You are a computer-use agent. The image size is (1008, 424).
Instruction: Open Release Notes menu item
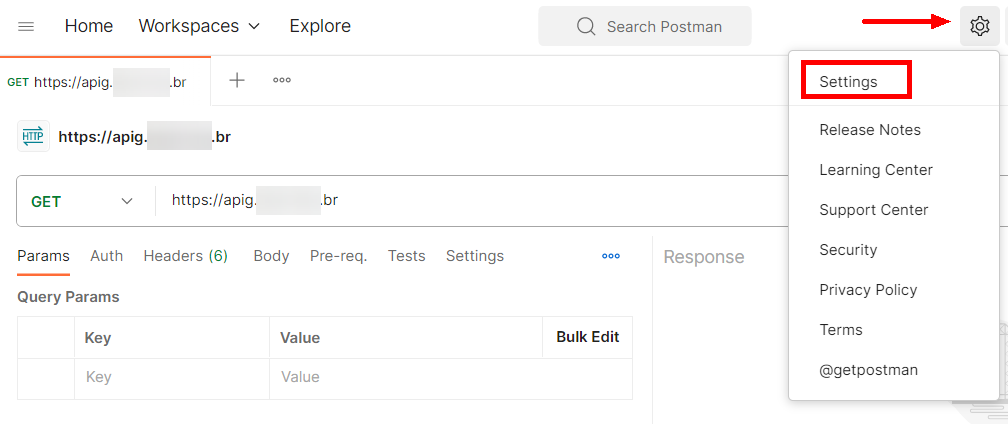(x=869, y=130)
